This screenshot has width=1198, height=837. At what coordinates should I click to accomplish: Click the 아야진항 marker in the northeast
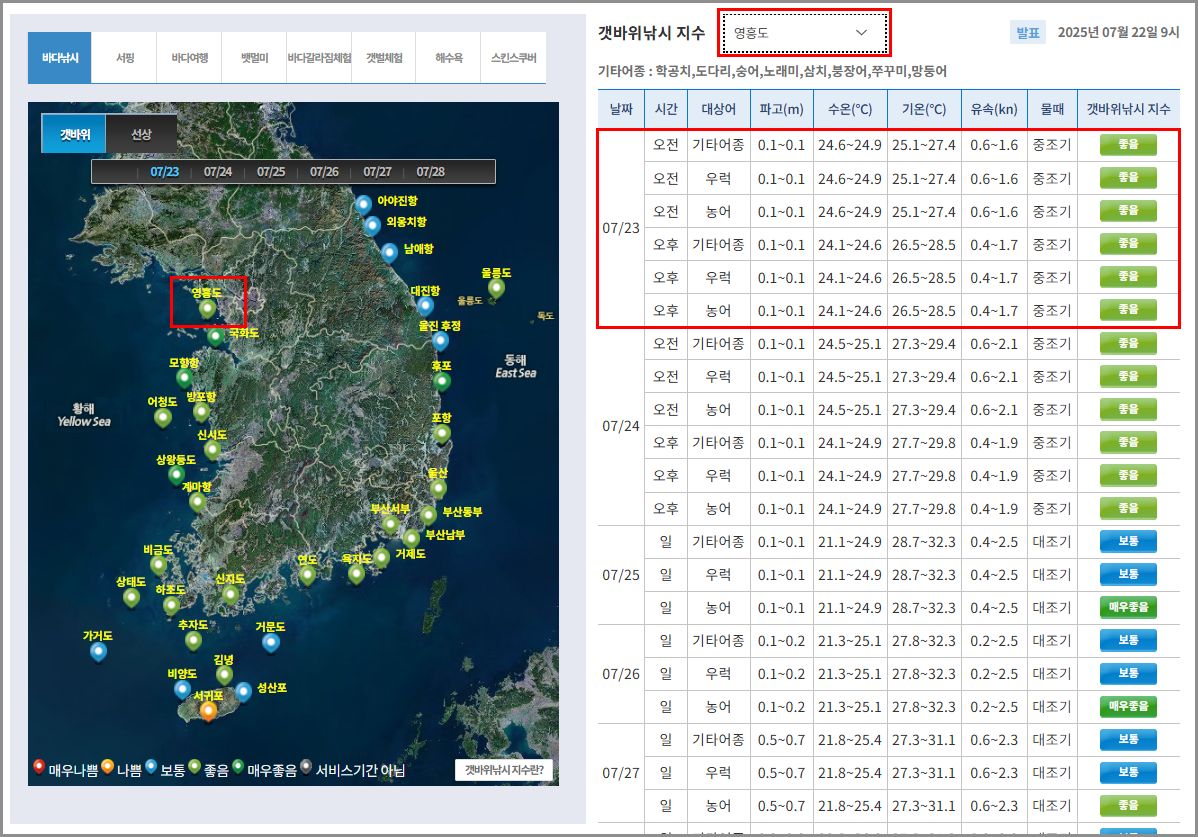363,205
